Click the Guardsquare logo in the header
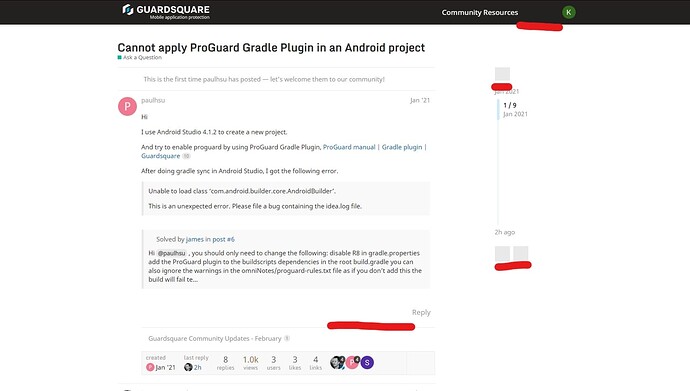This screenshot has width=690, height=391. tap(166, 12)
